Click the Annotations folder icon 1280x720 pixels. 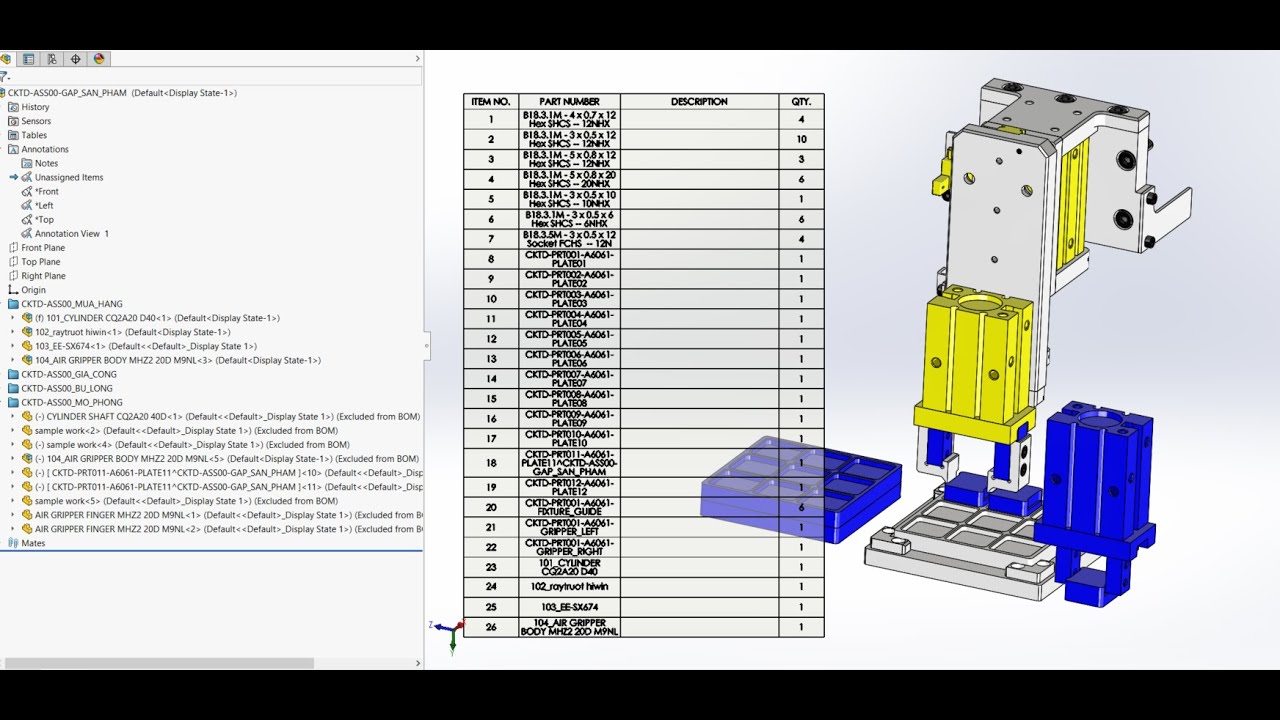(x=13, y=149)
